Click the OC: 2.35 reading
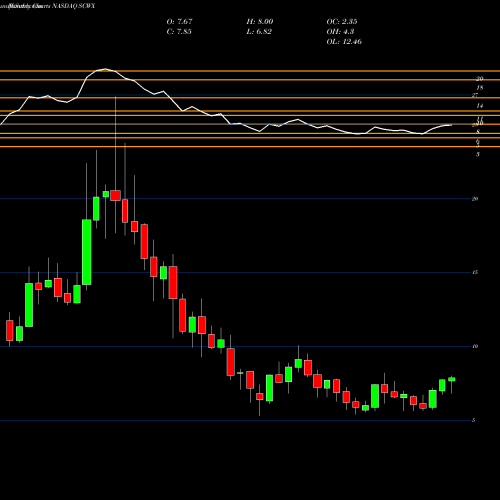 pos(342,22)
